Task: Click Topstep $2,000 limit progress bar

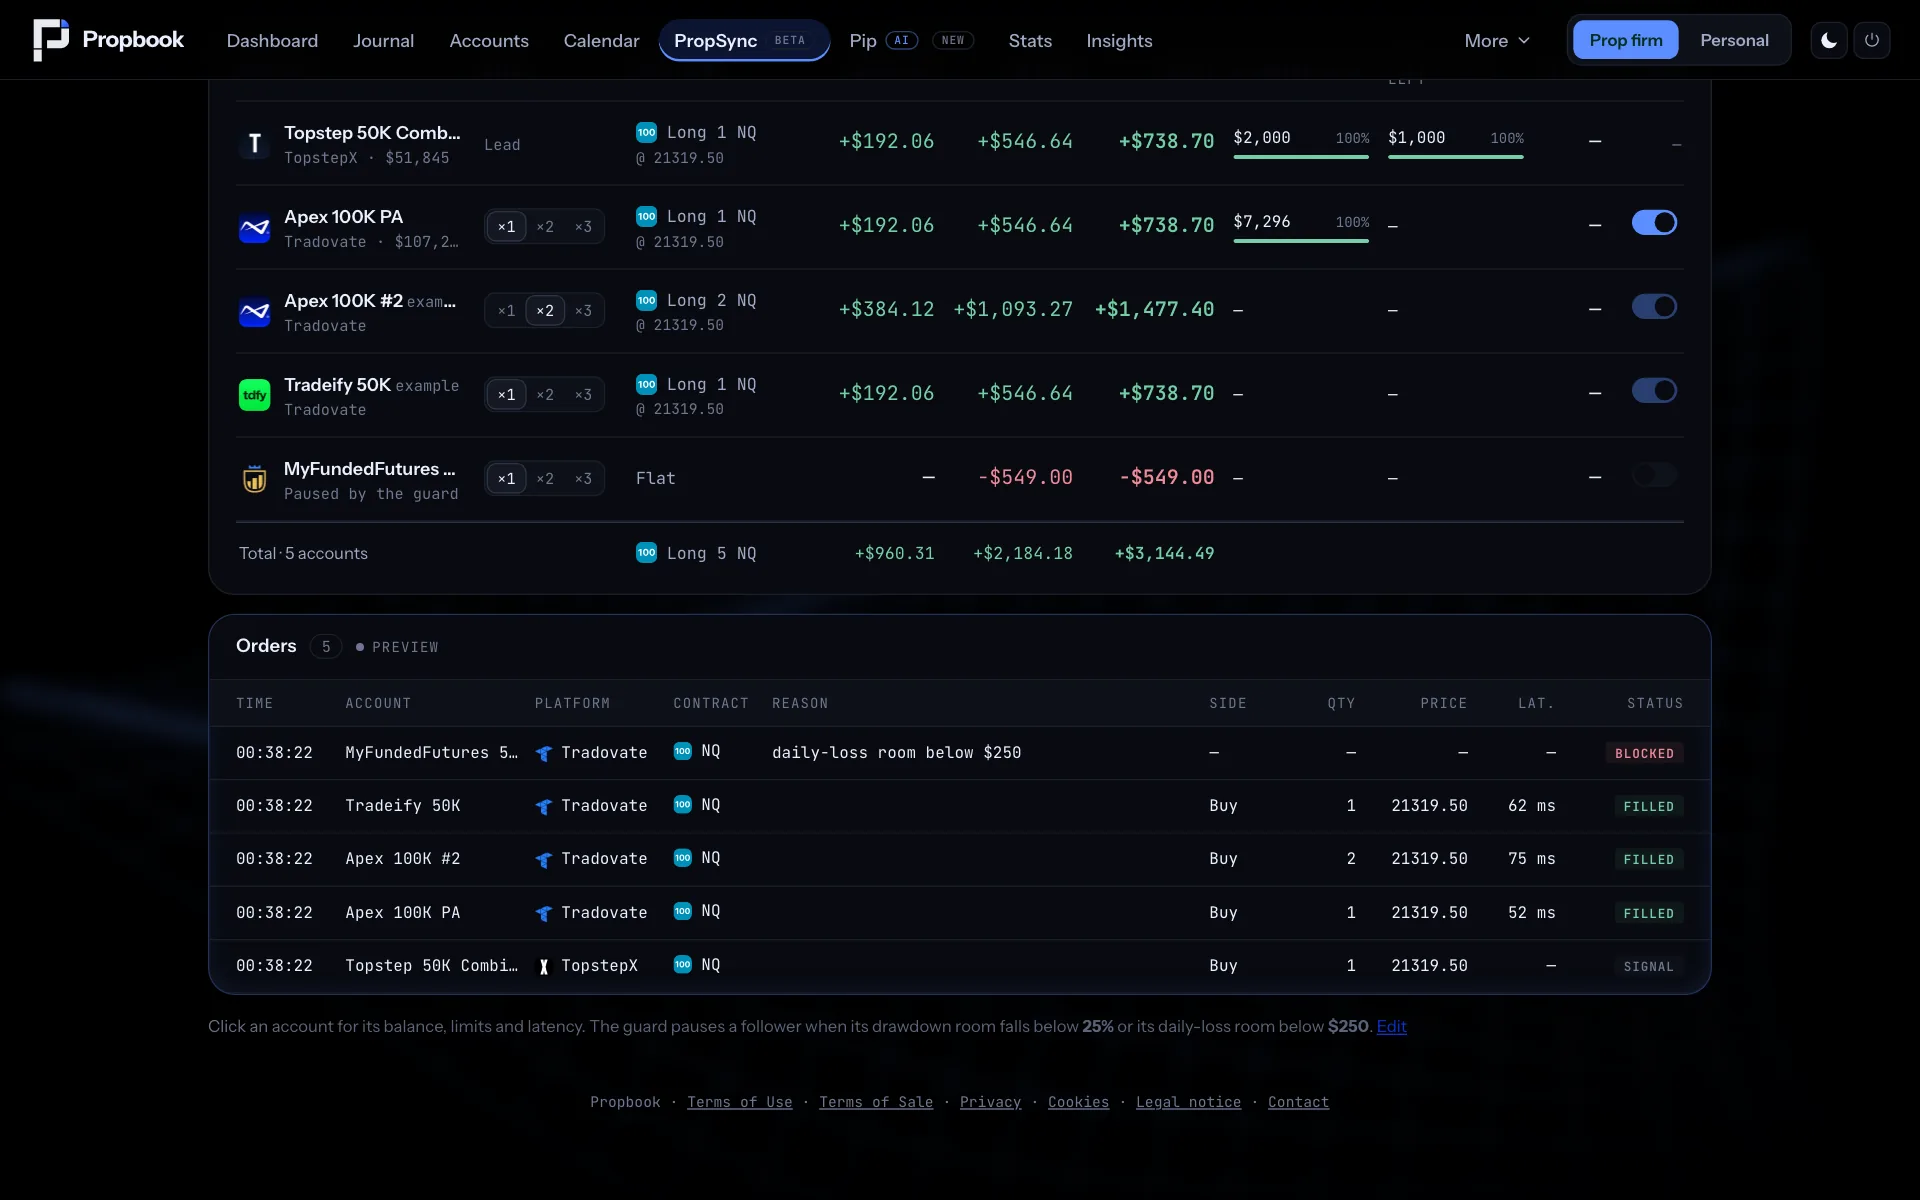Action: click(x=1301, y=156)
